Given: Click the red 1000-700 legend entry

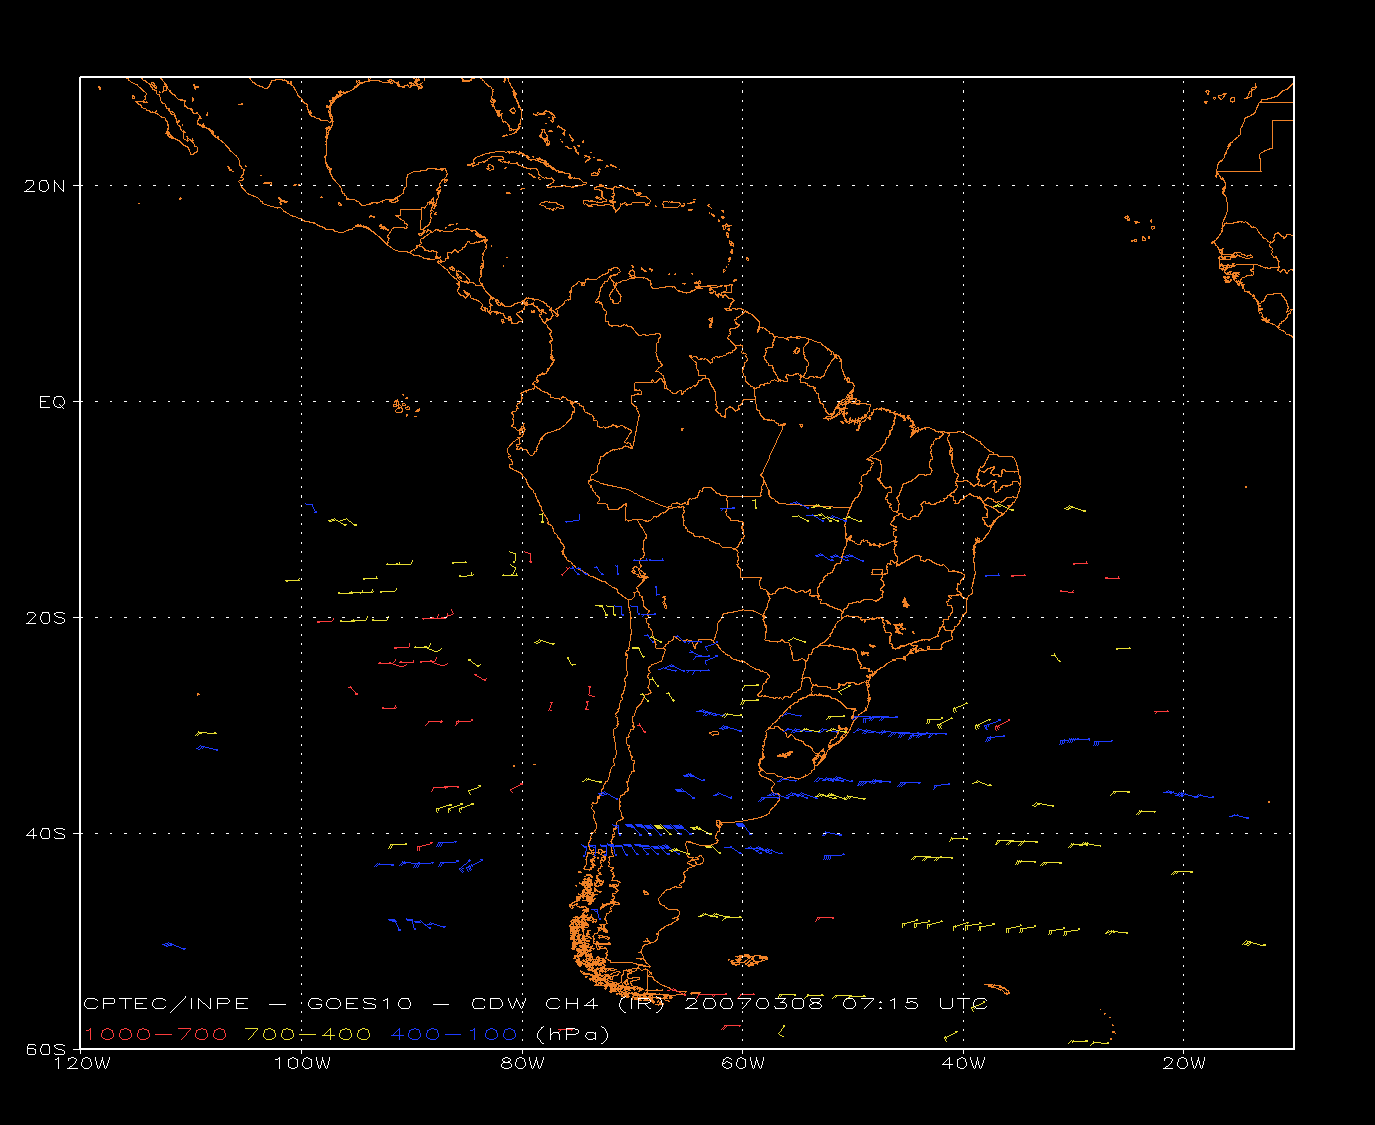Looking at the screenshot, I should [156, 1034].
